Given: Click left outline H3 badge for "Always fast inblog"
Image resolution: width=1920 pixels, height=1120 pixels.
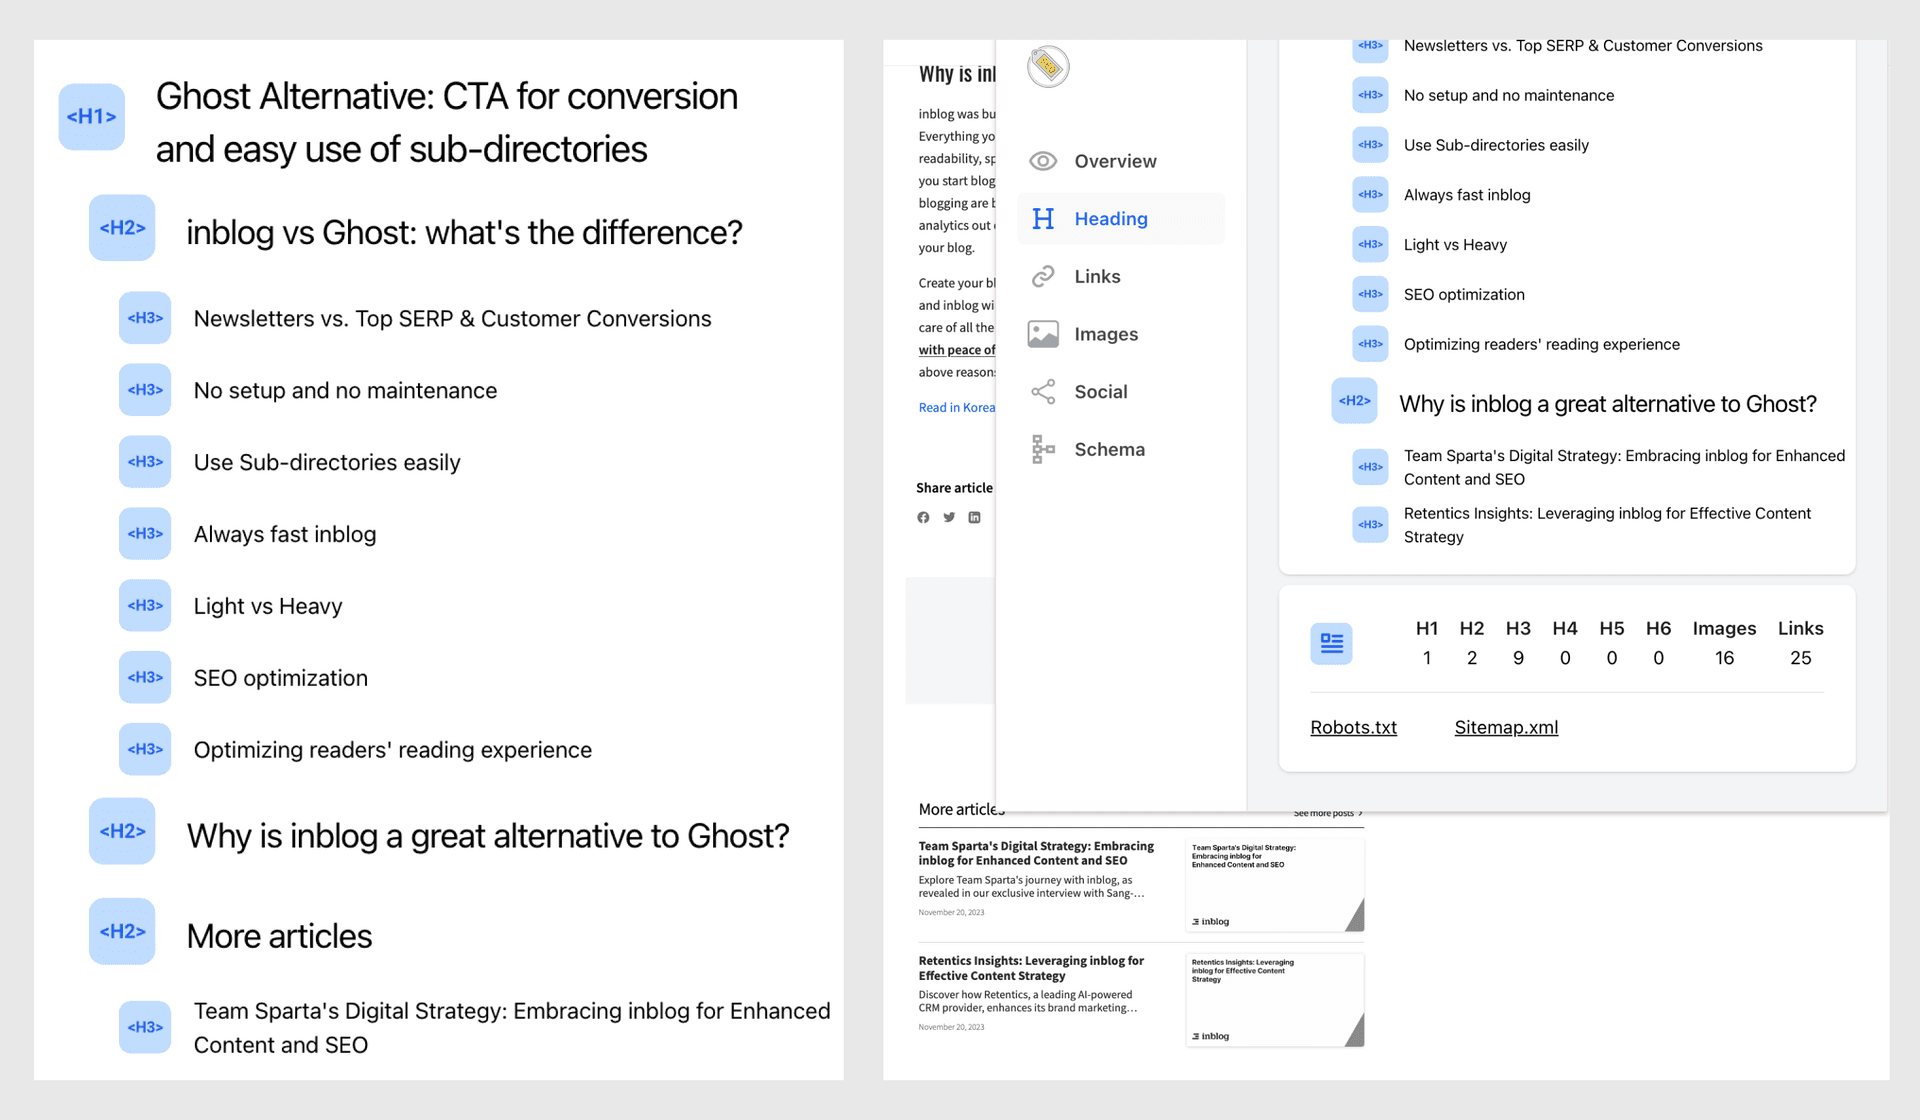Looking at the screenshot, I should point(145,534).
